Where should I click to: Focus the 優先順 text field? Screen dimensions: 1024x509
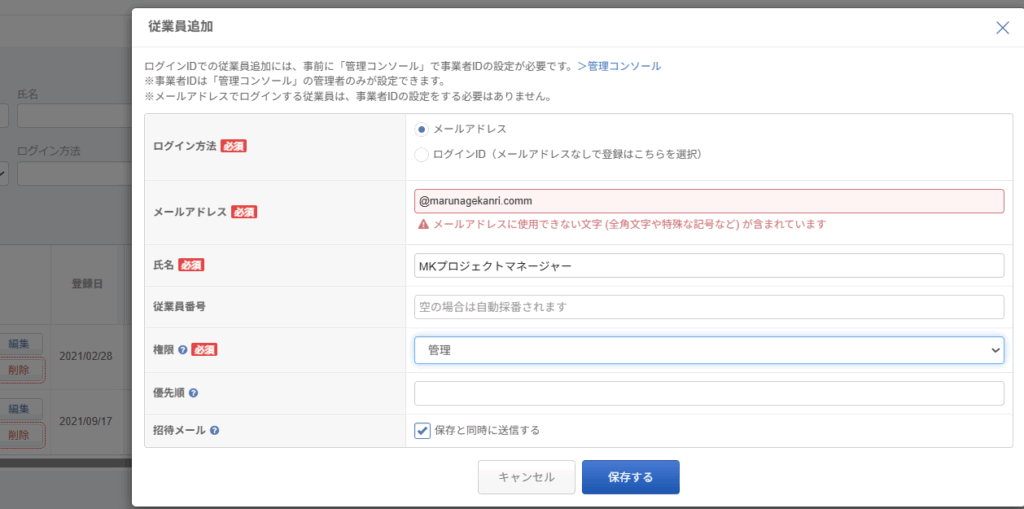(708, 393)
